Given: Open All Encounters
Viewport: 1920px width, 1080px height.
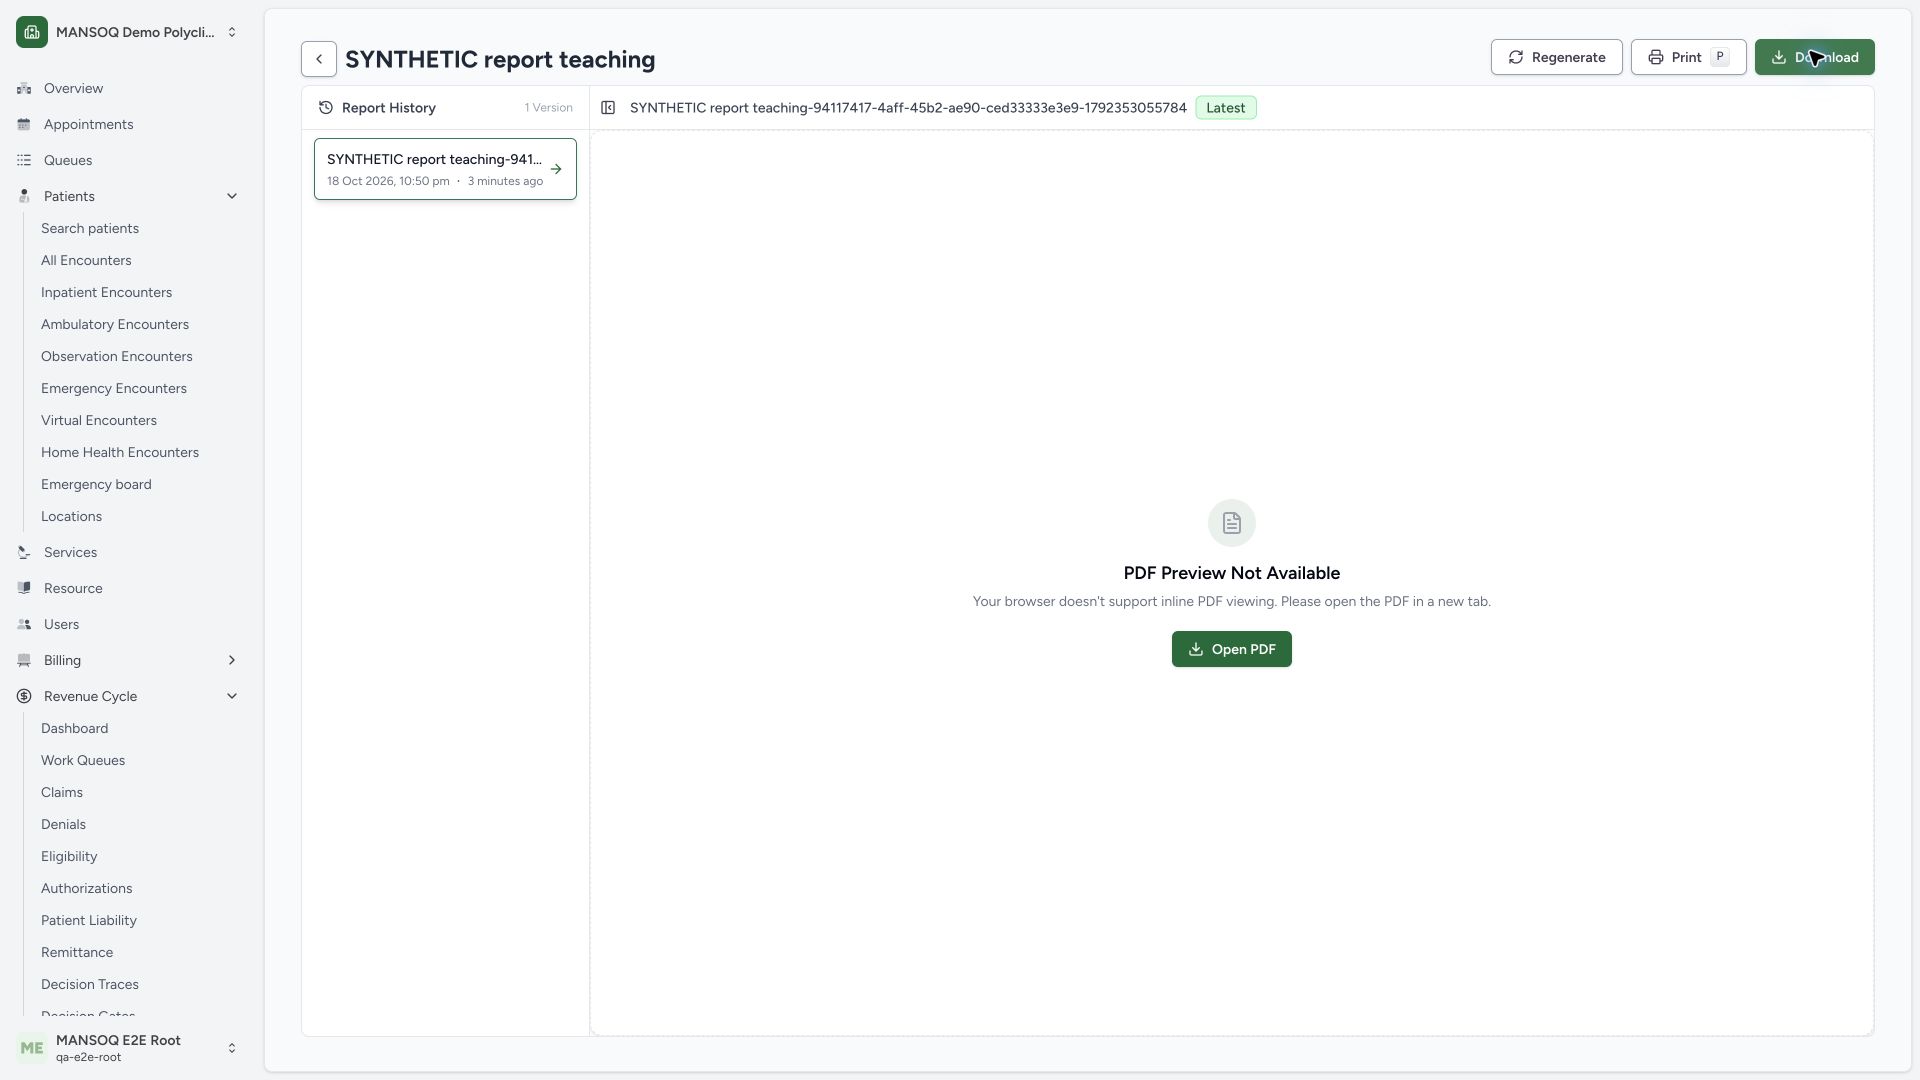Looking at the screenshot, I should coord(86,260).
